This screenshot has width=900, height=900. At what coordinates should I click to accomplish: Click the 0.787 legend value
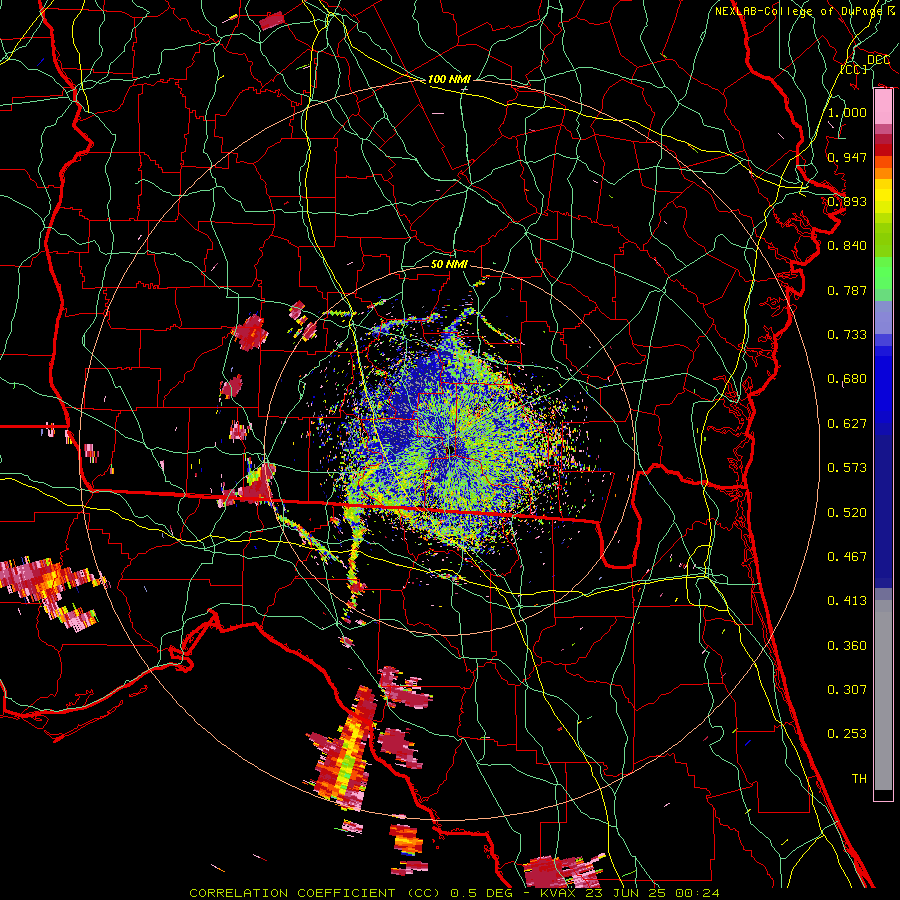point(847,290)
